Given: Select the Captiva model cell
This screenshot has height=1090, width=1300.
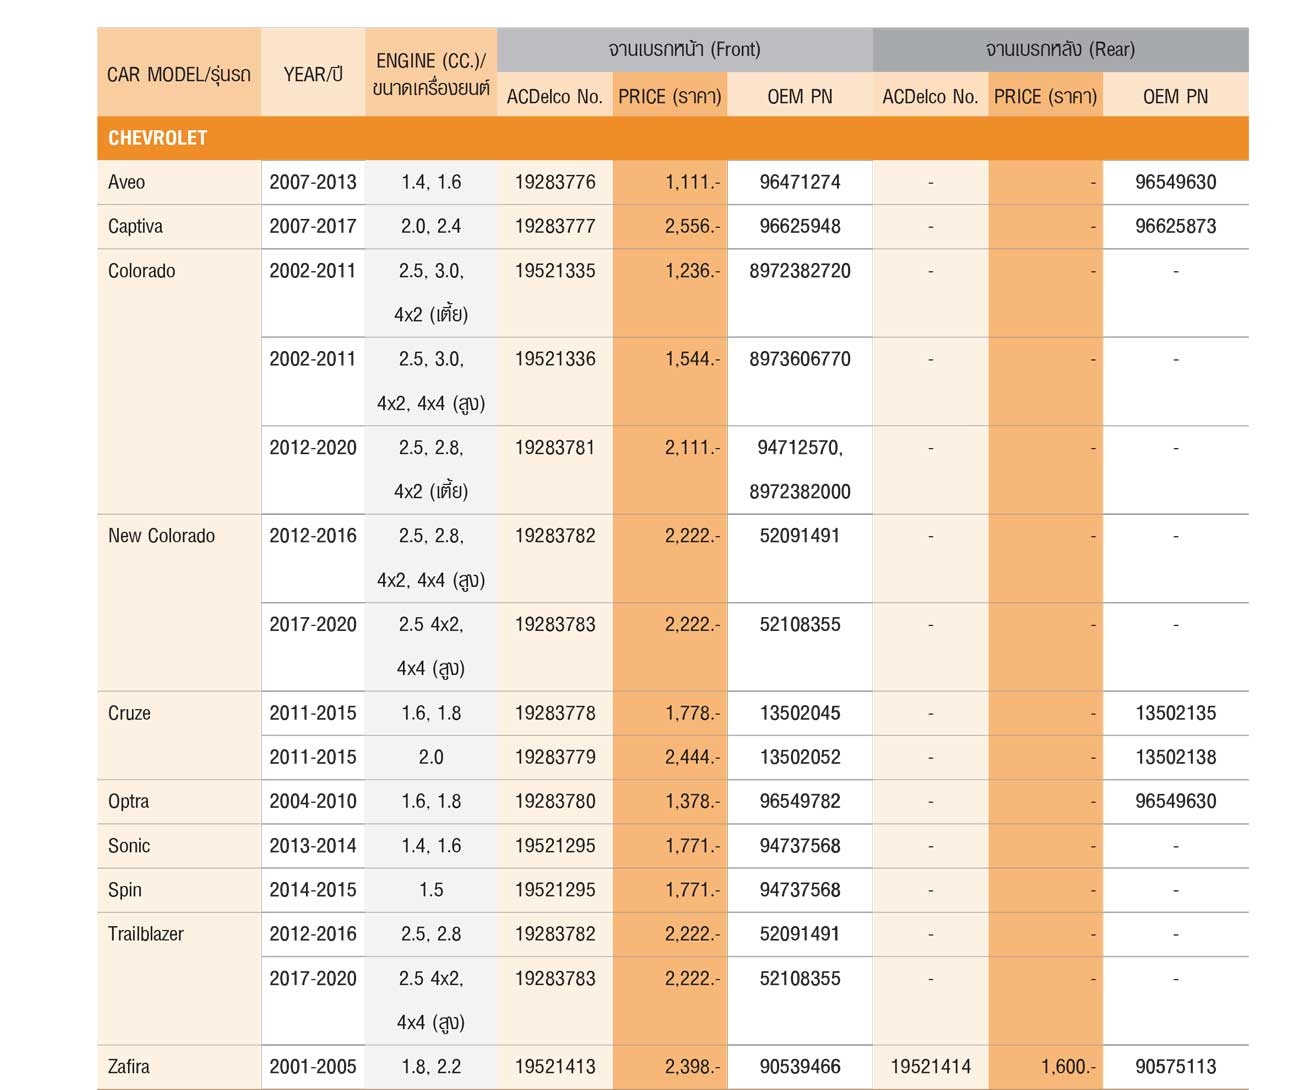Looking at the screenshot, I should click(179, 226).
